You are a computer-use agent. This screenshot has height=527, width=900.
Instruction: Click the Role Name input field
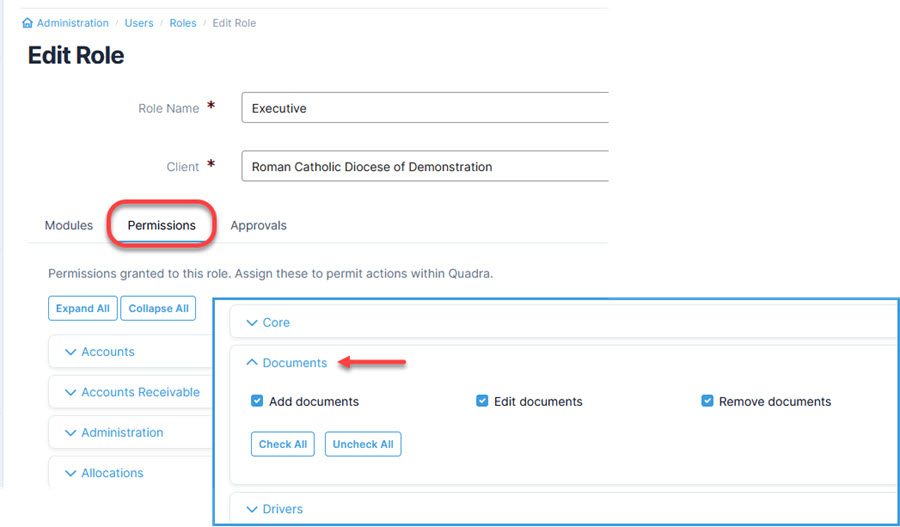(x=425, y=108)
